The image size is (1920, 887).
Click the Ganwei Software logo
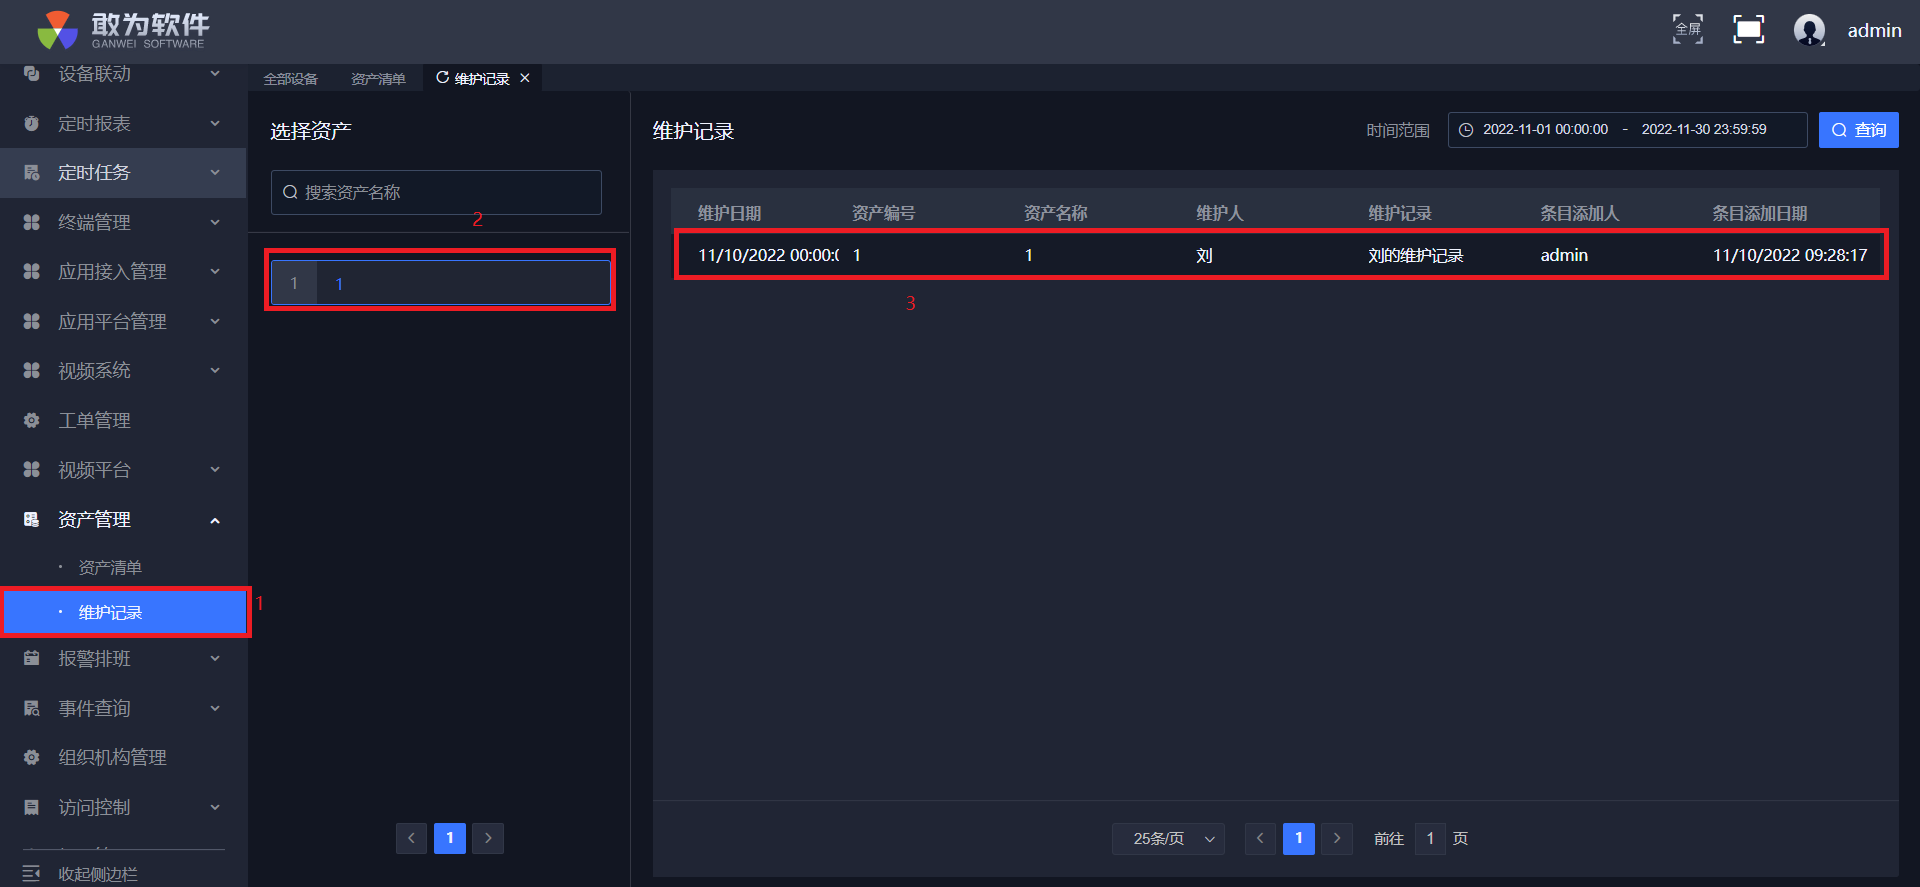point(122,30)
